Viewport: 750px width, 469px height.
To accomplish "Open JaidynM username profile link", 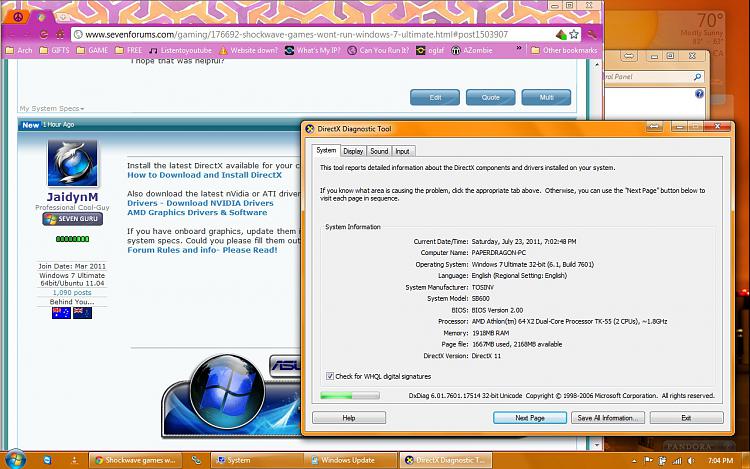I will coord(72,197).
